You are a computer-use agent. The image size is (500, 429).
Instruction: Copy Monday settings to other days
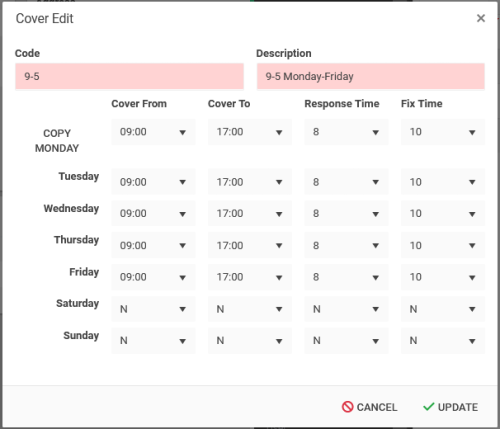[x=57, y=140]
